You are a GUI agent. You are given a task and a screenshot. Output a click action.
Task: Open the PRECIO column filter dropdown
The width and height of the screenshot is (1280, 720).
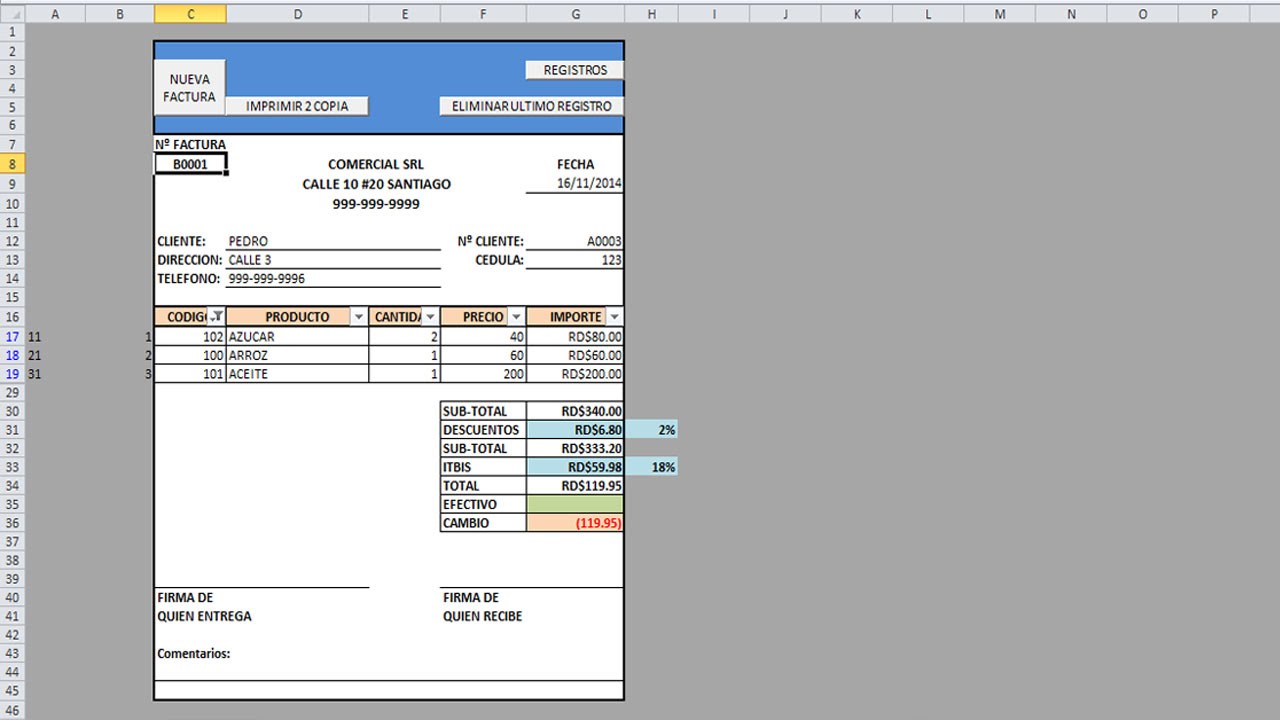tap(516, 317)
